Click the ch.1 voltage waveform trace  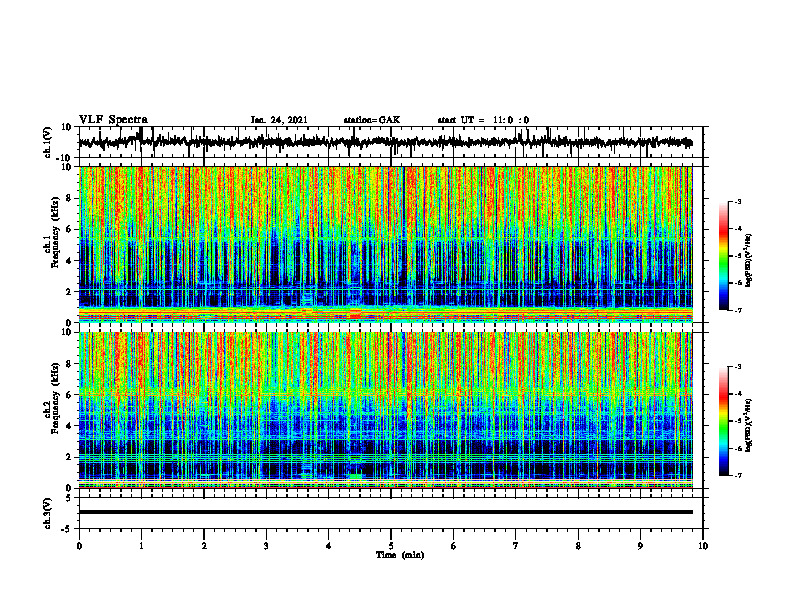click(385, 142)
